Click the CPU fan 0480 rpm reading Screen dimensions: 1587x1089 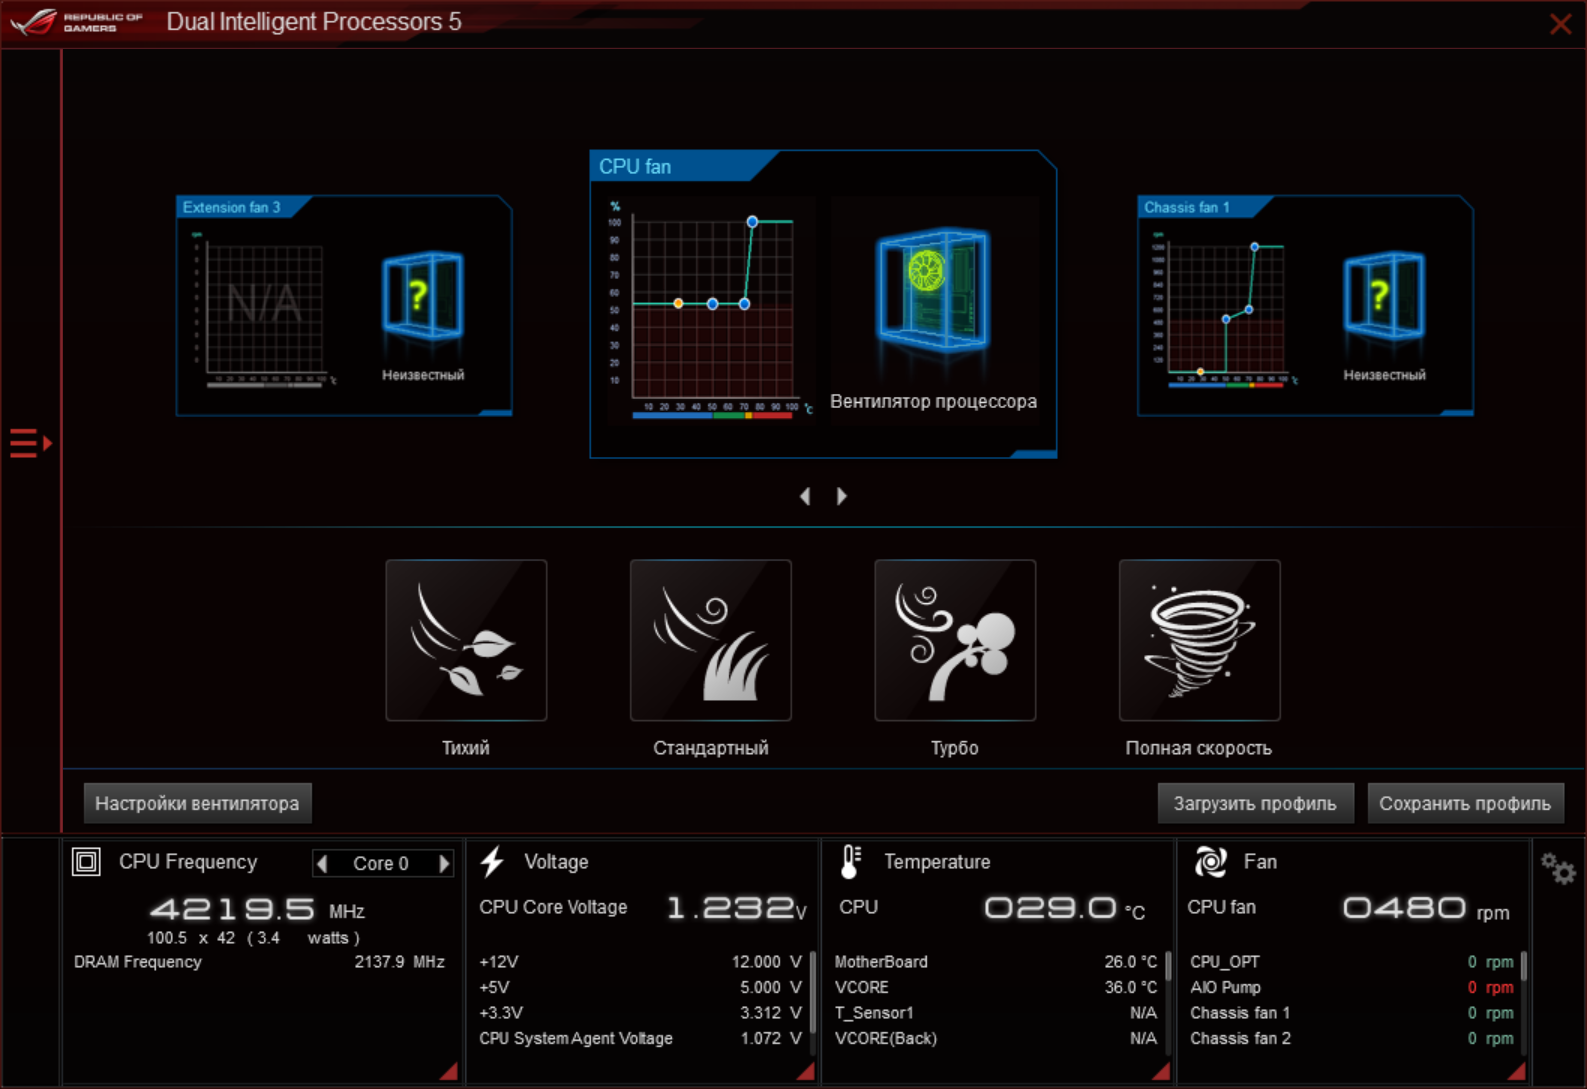coord(1425,907)
